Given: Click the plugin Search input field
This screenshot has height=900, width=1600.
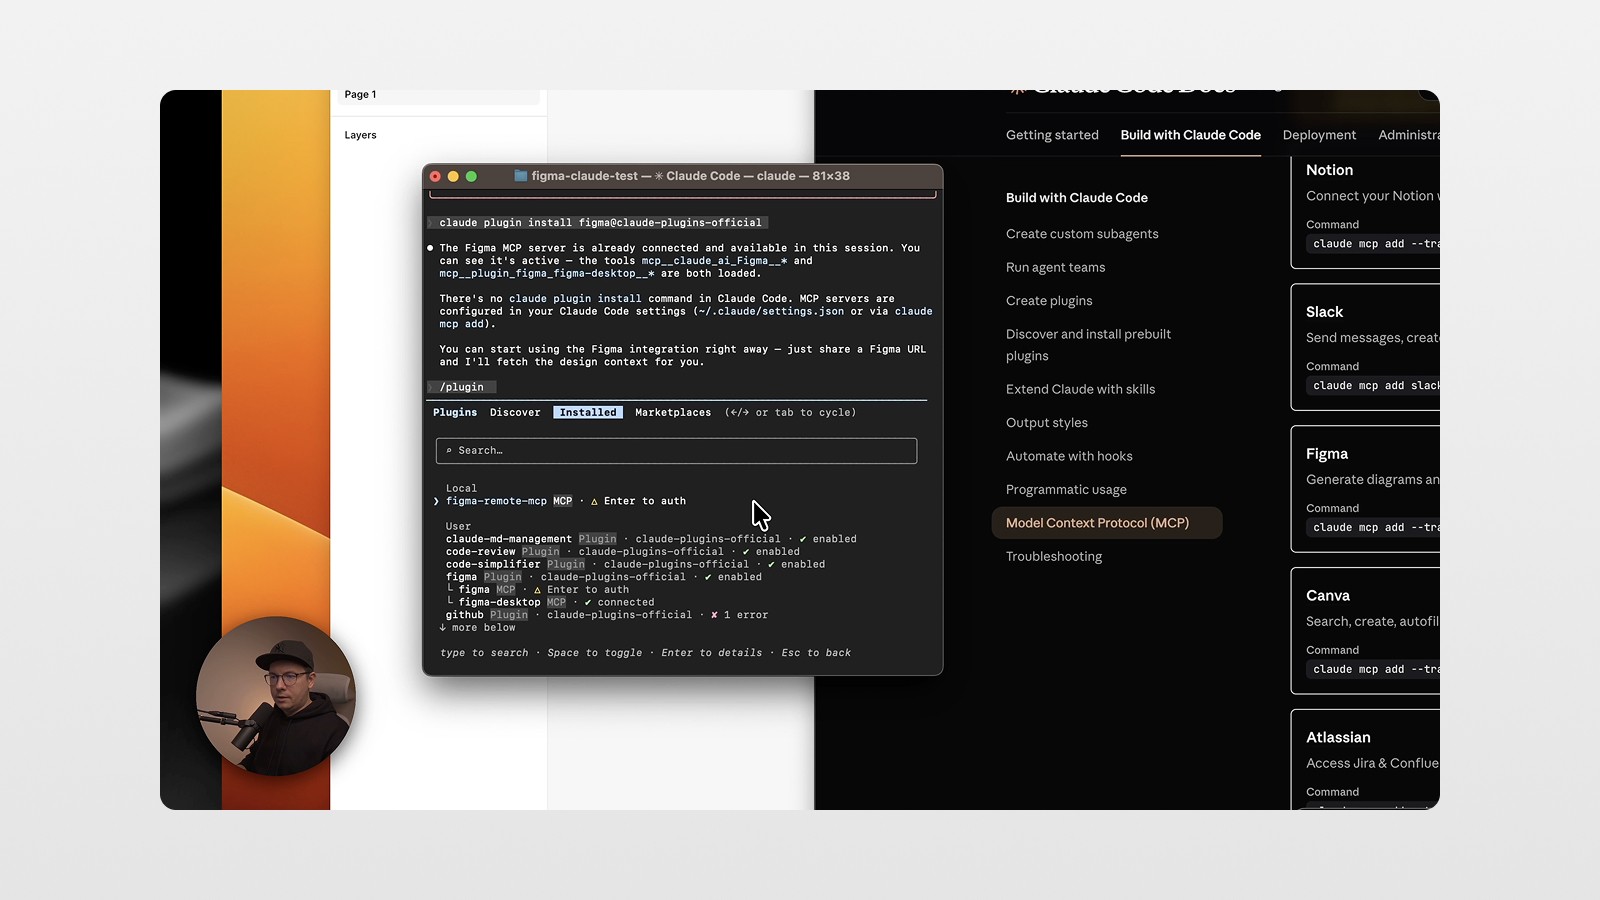Looking at the screenshot, I should coord(676,451).
